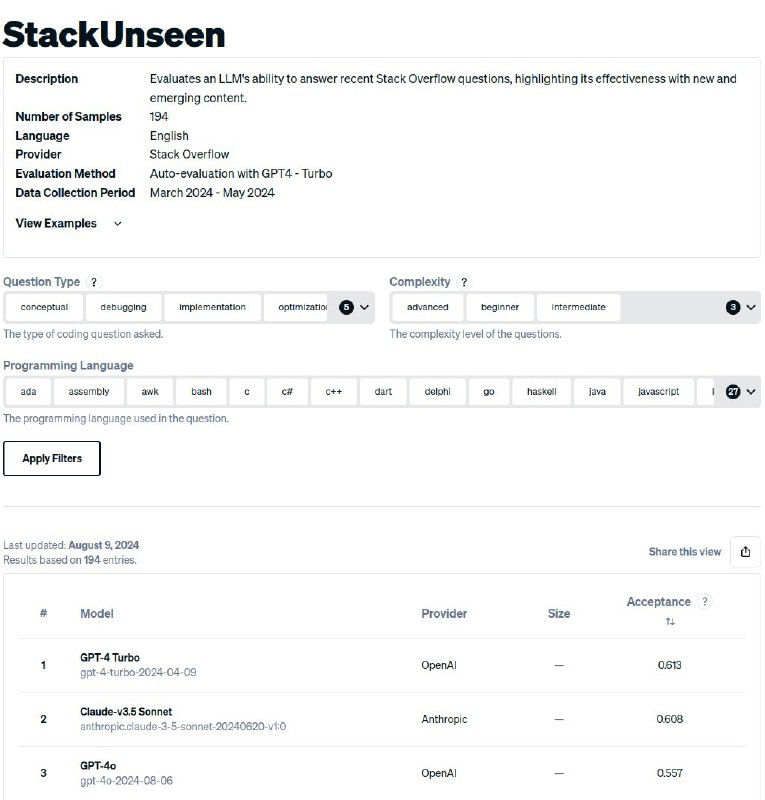Select the go language chip
The image size is (765, 800).
click(x=489, y=392)
